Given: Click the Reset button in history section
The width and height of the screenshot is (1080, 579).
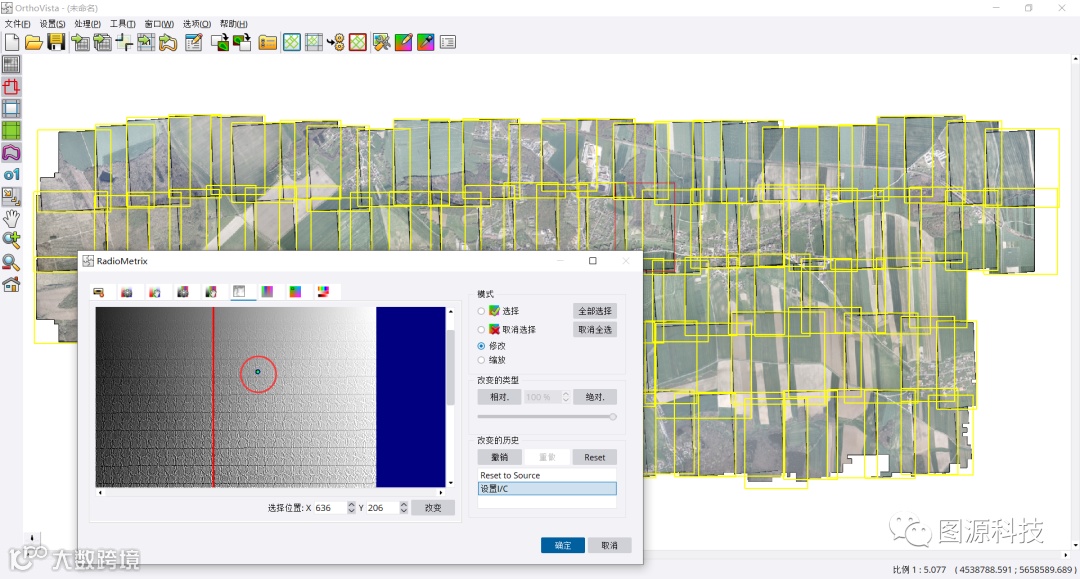Looking at the screenshot, I should coord(594,457).
